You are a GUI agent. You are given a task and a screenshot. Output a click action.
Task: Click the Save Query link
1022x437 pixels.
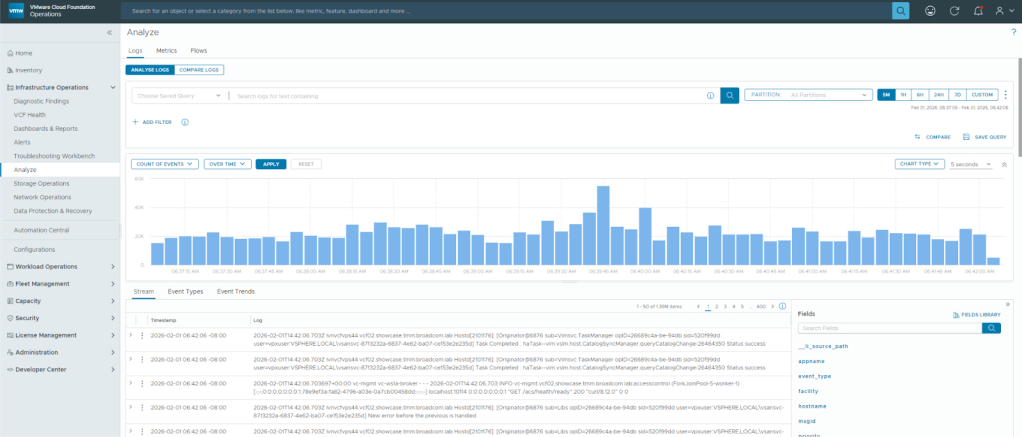coord(984,136)
